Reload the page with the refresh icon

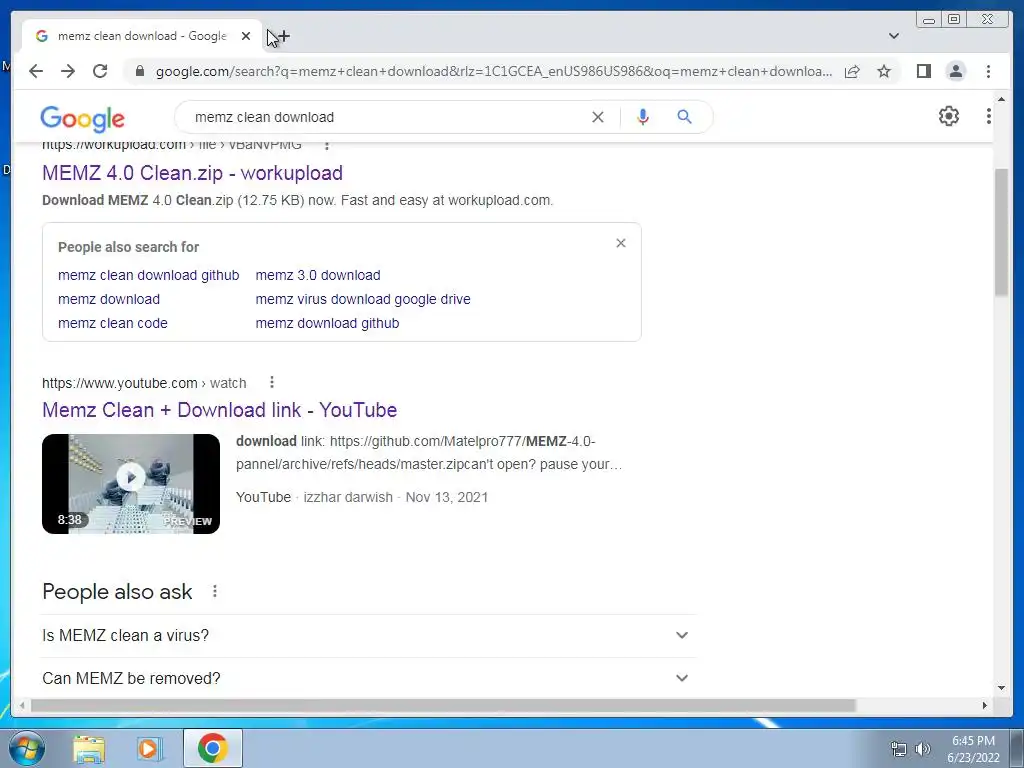[x=100, y=71]
